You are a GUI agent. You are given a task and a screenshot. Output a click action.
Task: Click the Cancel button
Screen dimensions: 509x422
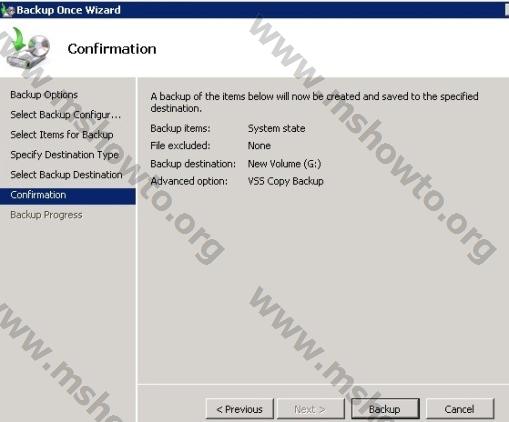459,409
